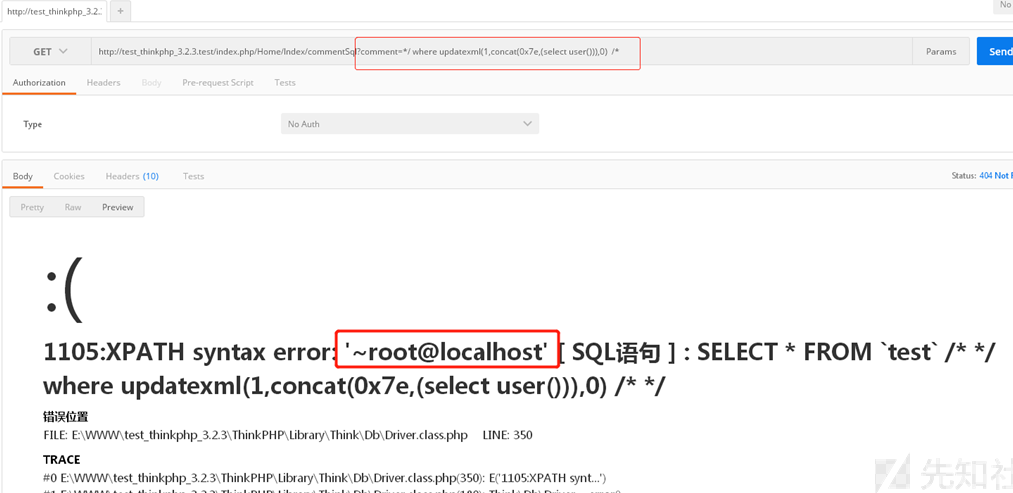Click the #0 trace line

click(x=324, y=478)
